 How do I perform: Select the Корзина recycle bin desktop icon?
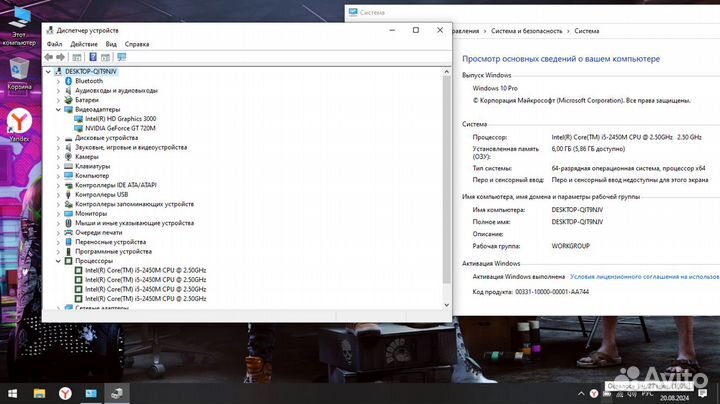click(x=19, y=73)
